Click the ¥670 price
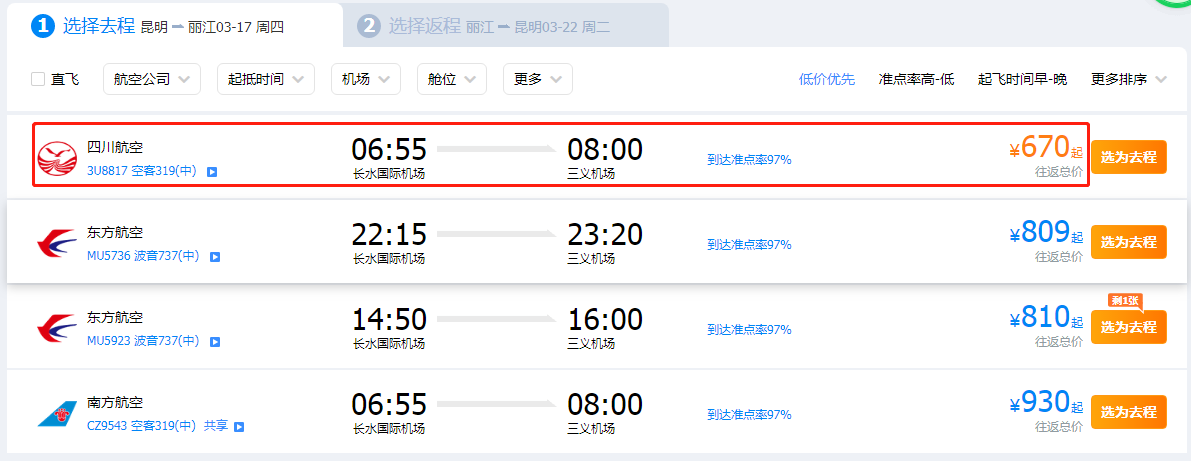Screen dimensions: 1191x461 (1046, 147)
